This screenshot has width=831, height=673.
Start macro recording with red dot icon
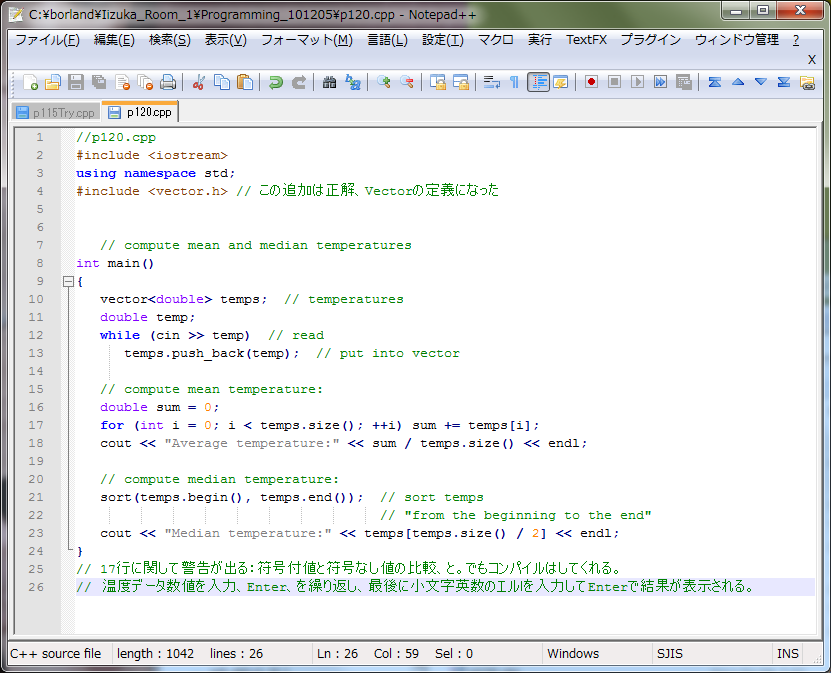click(591, 82)
